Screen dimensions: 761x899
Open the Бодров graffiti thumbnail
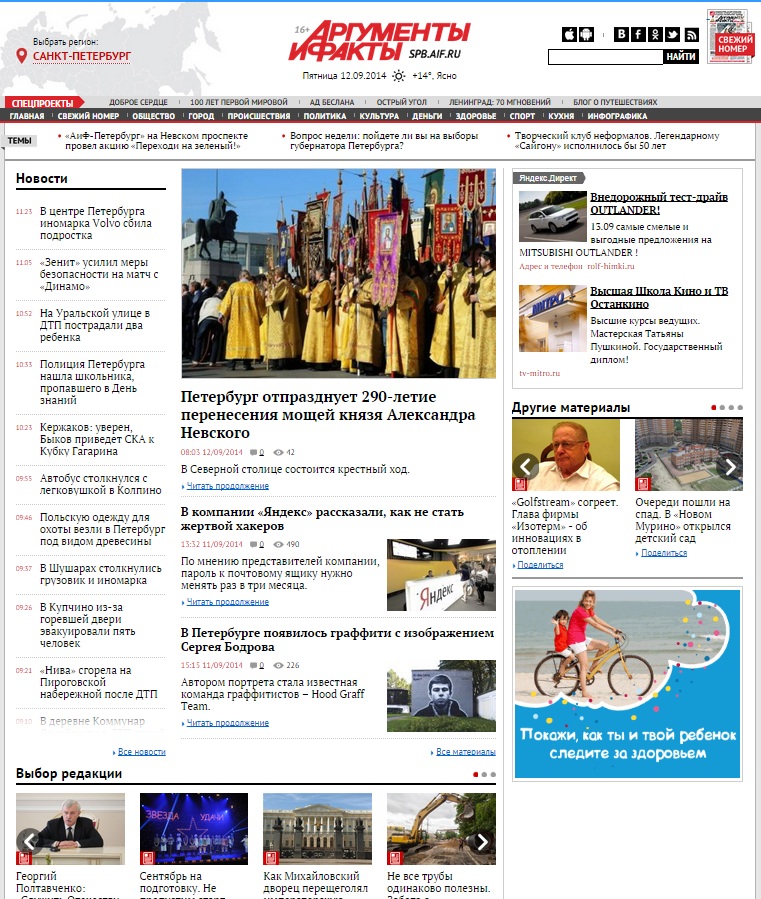pyautogui.click(x=441, y=696)
